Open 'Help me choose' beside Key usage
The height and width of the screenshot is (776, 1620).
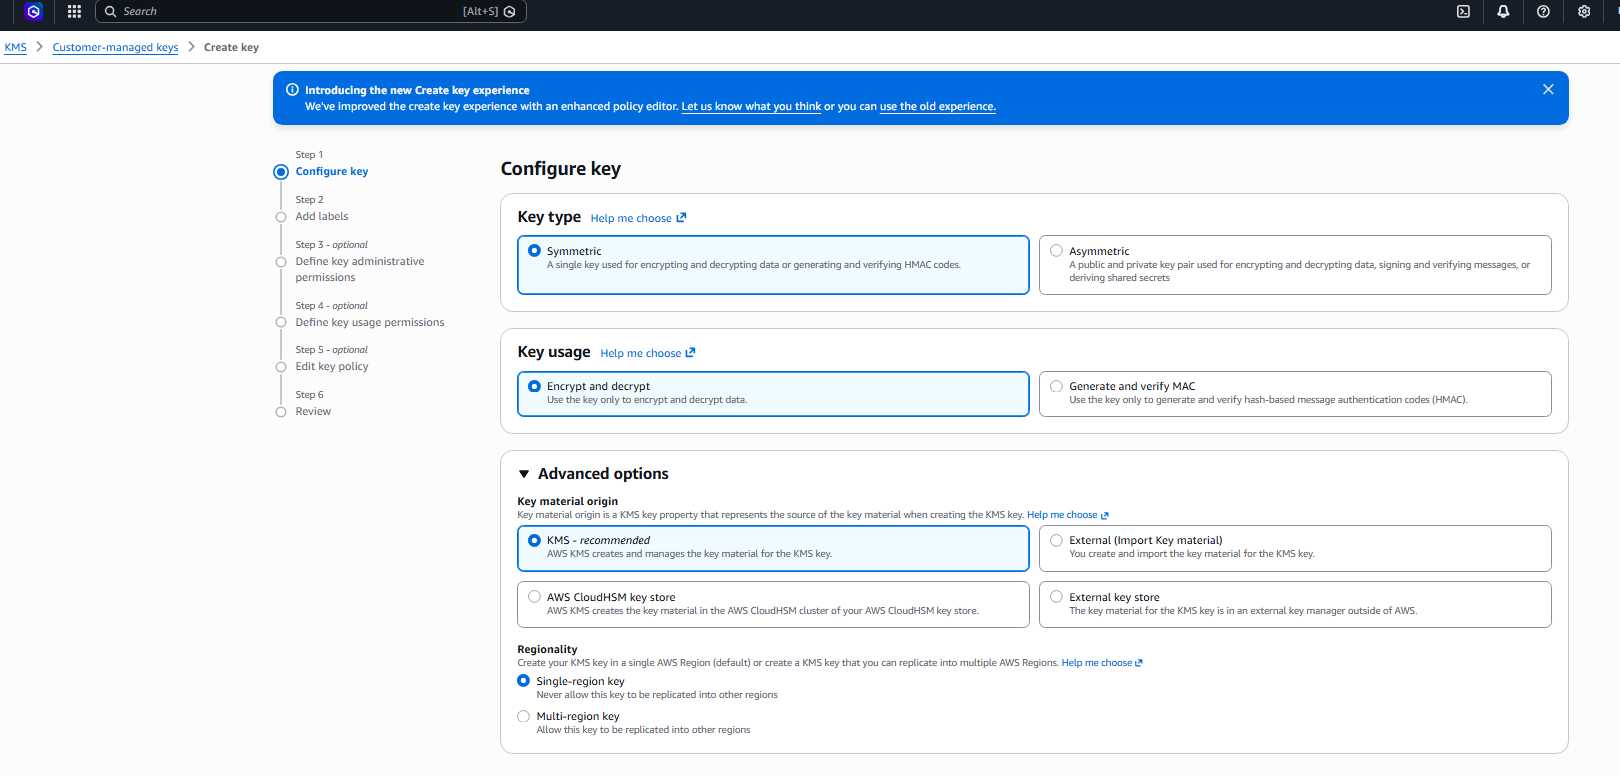point(648,353)
